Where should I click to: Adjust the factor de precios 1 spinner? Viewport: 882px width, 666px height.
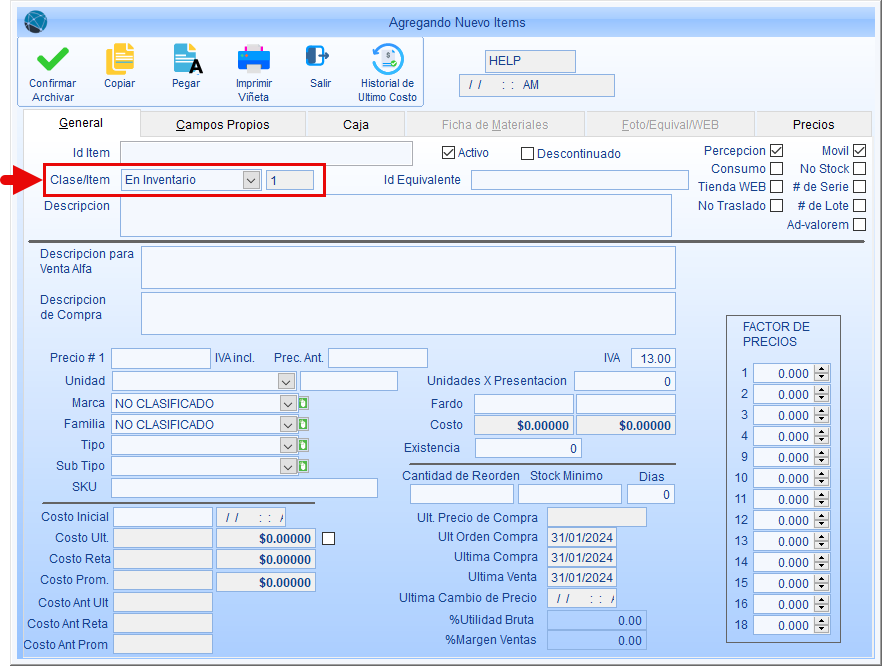[x=822, y=373]
